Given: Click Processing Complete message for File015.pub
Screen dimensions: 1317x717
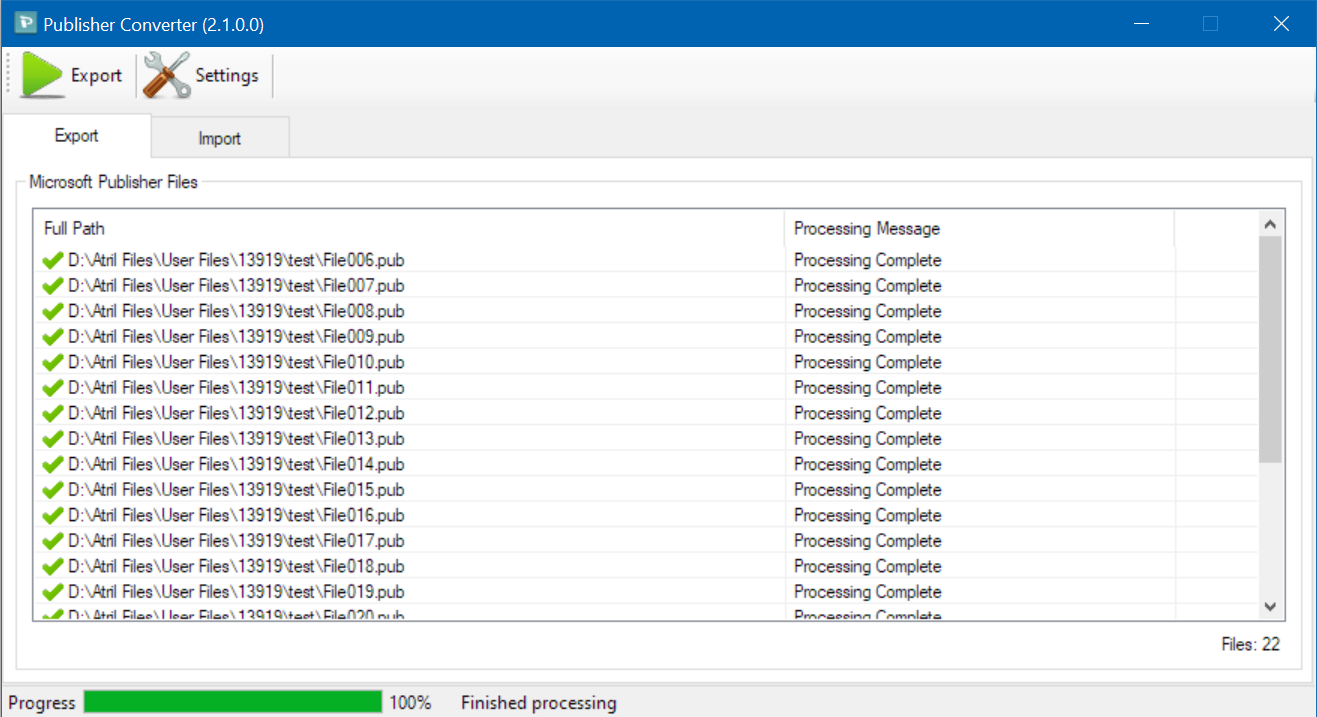Looking at the screenshot, I should pos(867,490).
